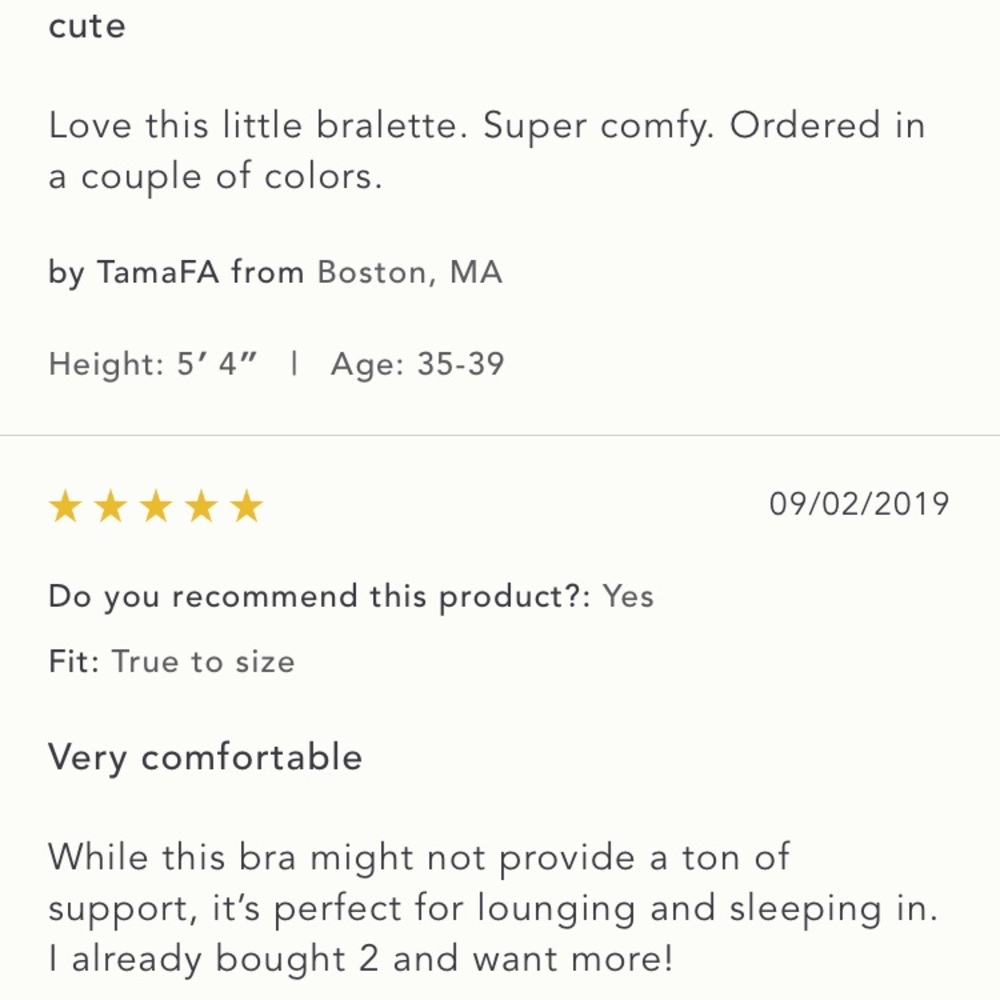The width and height of the screenshot is (1000, 1000).
Task: Click the Height: 5' 4" detail
Action: point(152,364)
